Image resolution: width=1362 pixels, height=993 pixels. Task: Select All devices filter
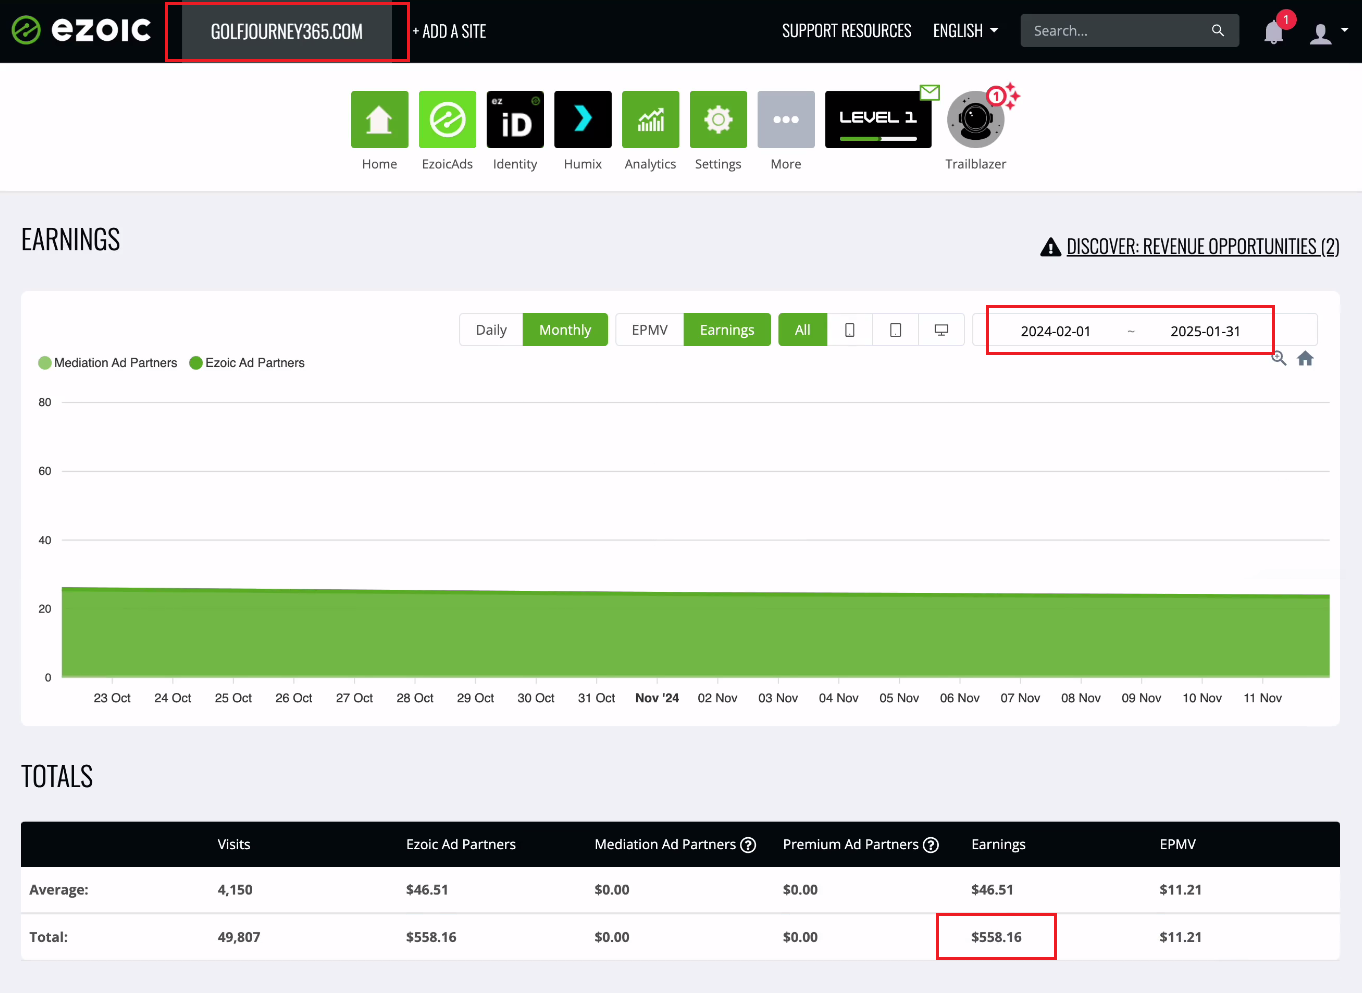click(x=803, y=330)
